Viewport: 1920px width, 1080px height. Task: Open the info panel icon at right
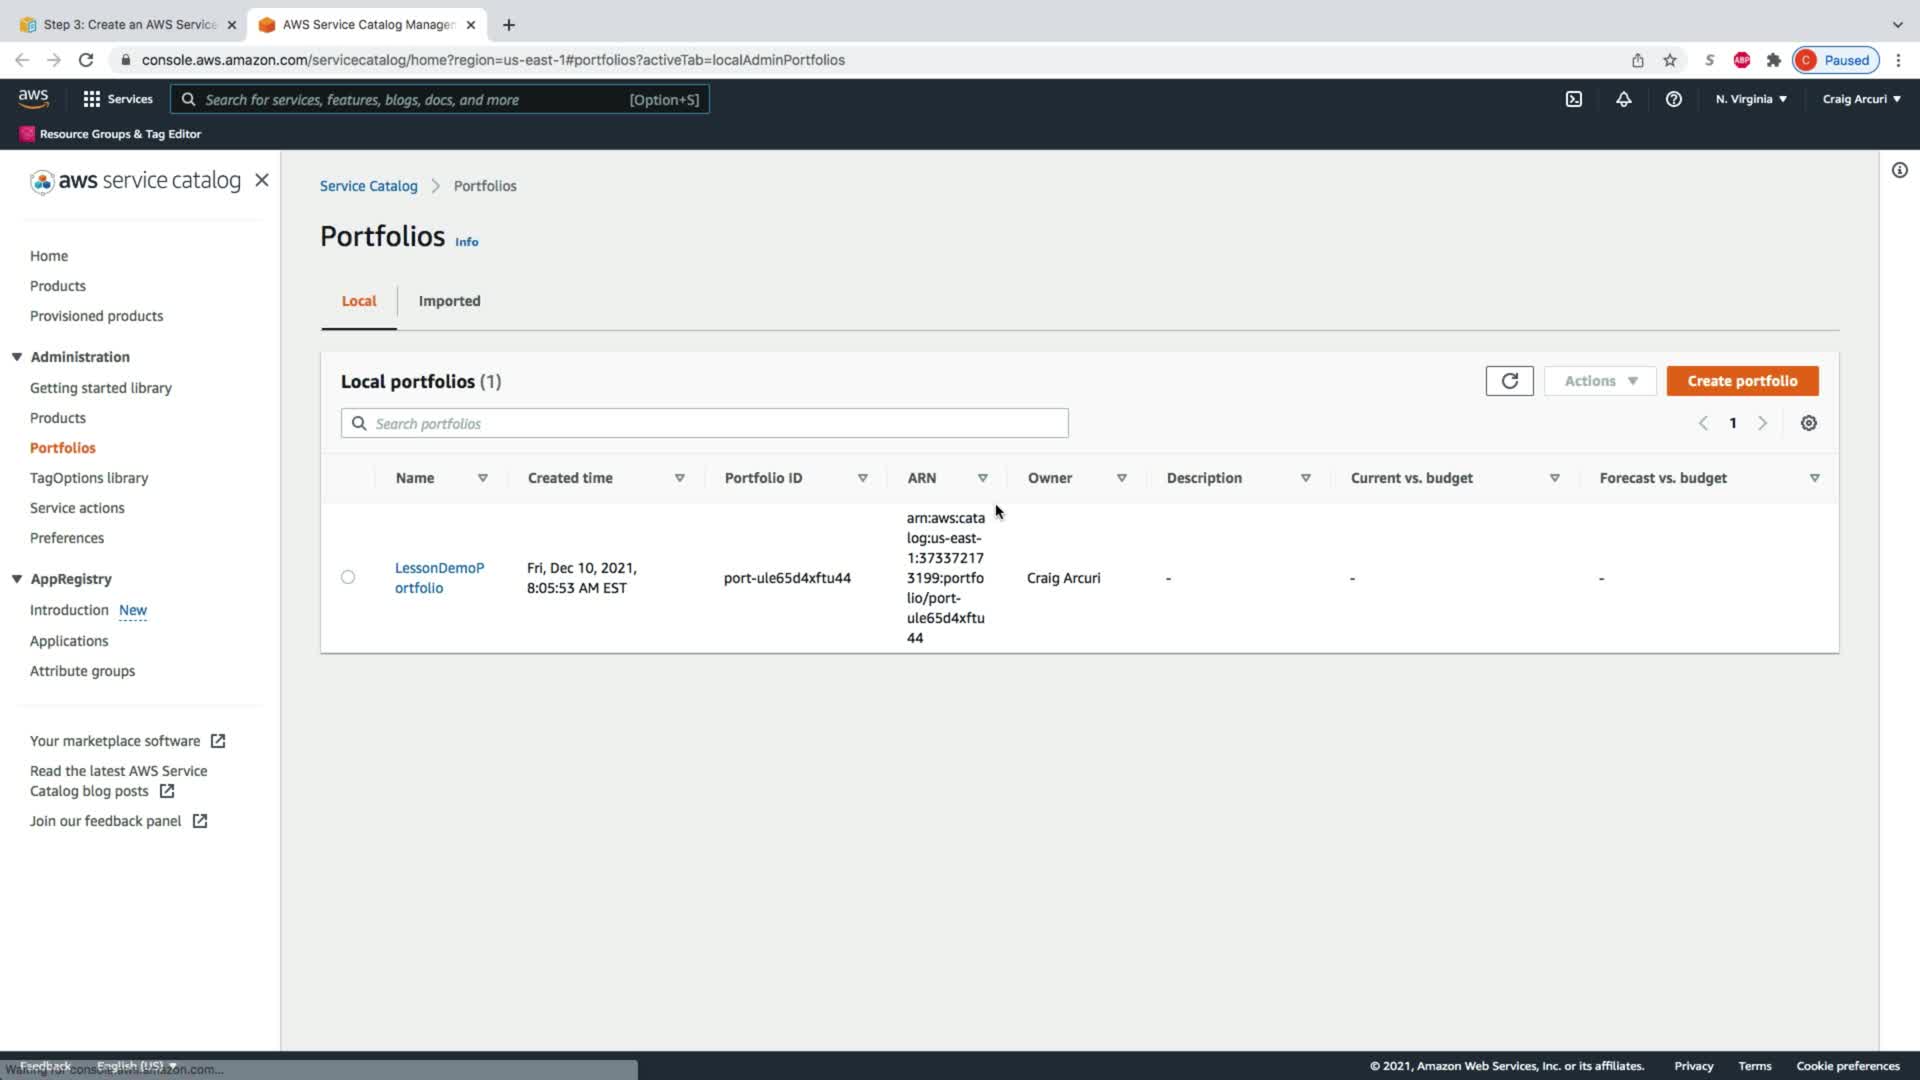[x=1899, y=170]
